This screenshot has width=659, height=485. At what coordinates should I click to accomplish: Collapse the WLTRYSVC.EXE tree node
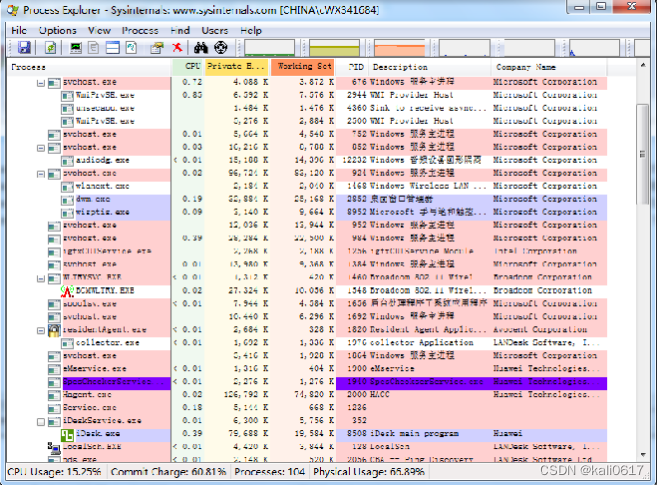41,279
